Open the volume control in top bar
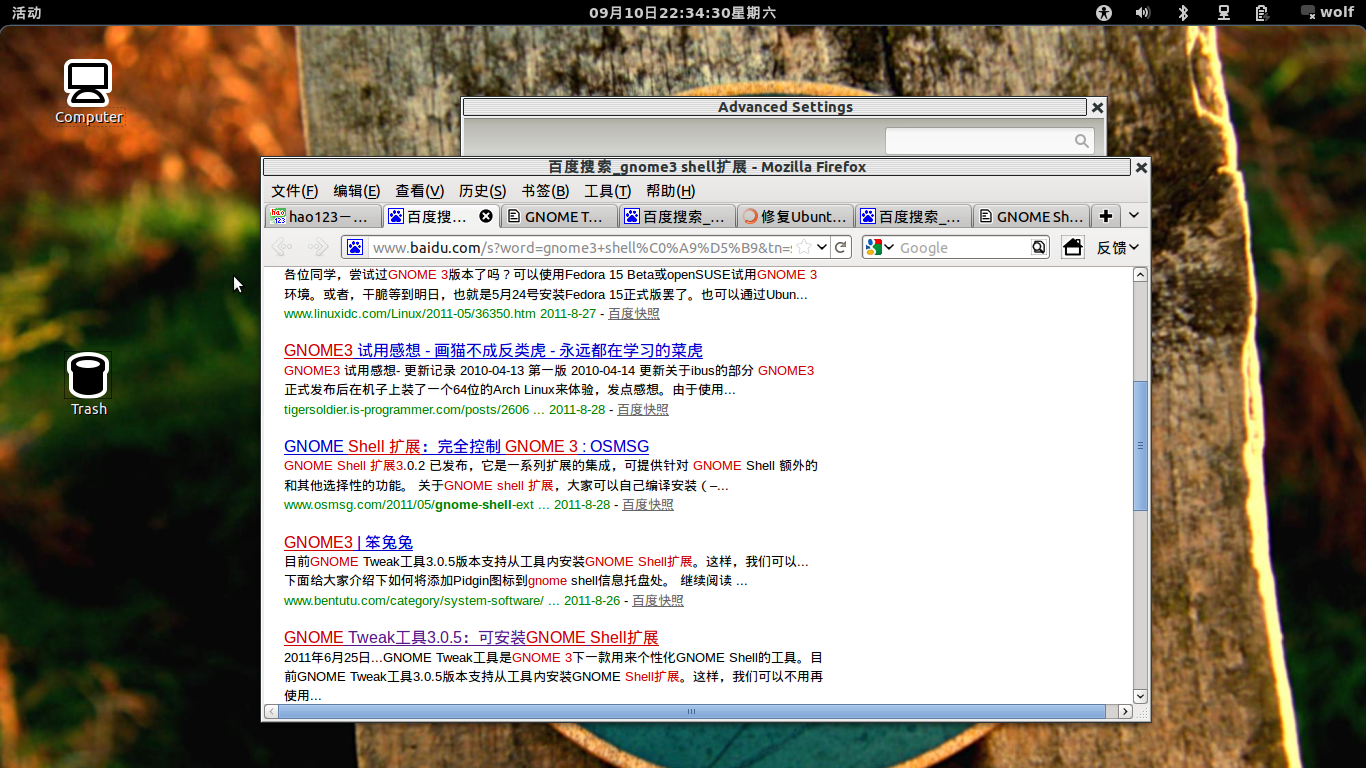Screen dimensions: 1366x768 (1143, 13)
